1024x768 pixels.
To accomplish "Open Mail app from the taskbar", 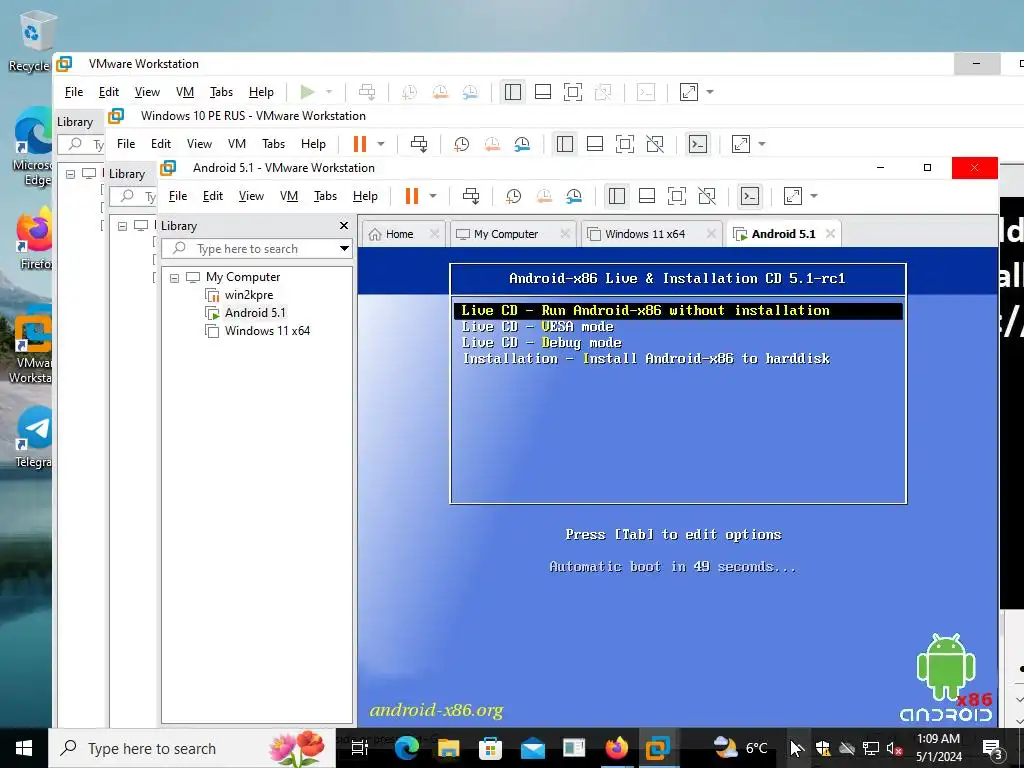I will pos(532,748).
